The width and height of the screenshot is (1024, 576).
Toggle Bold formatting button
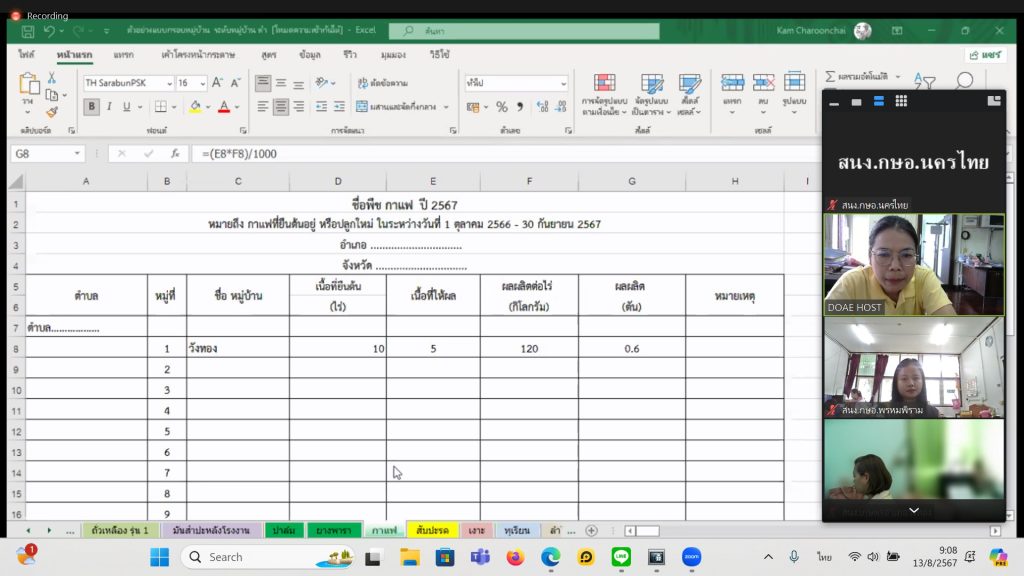point(91,107)
